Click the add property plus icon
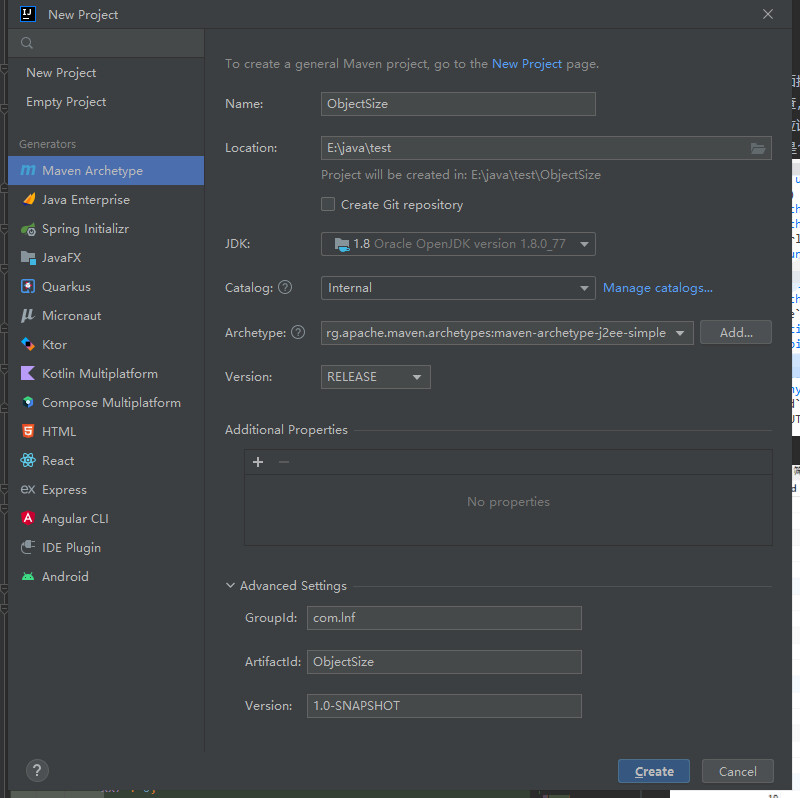 (258, 462)
